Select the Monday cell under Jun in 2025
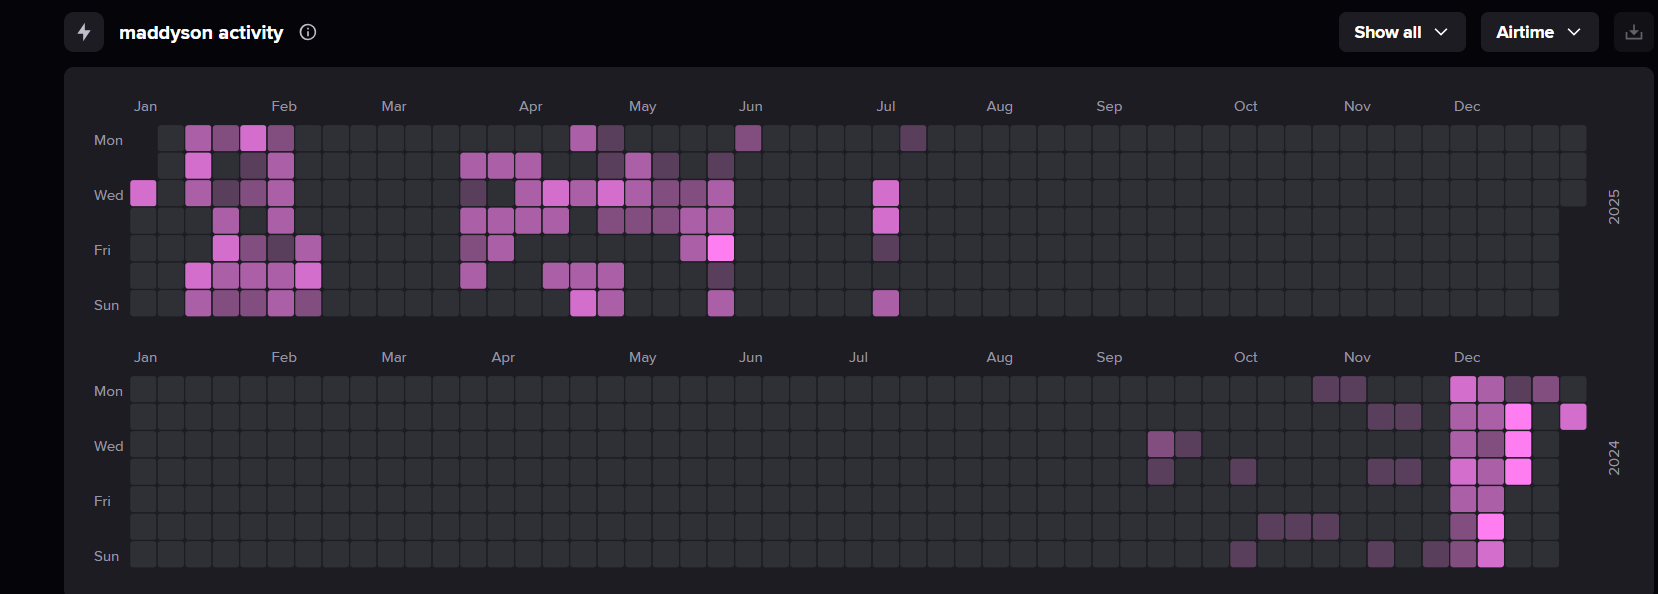1658x594 pixels. click(748, 138)
